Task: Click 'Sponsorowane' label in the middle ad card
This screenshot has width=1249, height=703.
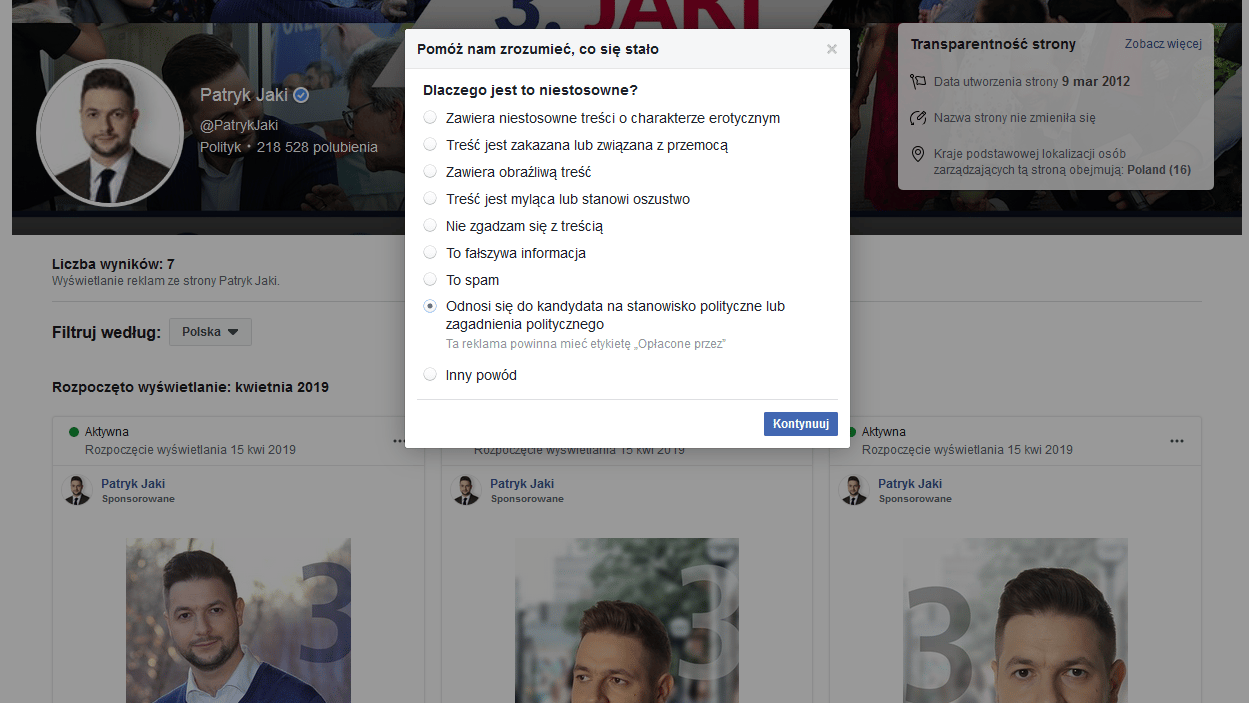Action: click(x=527, y=499)
